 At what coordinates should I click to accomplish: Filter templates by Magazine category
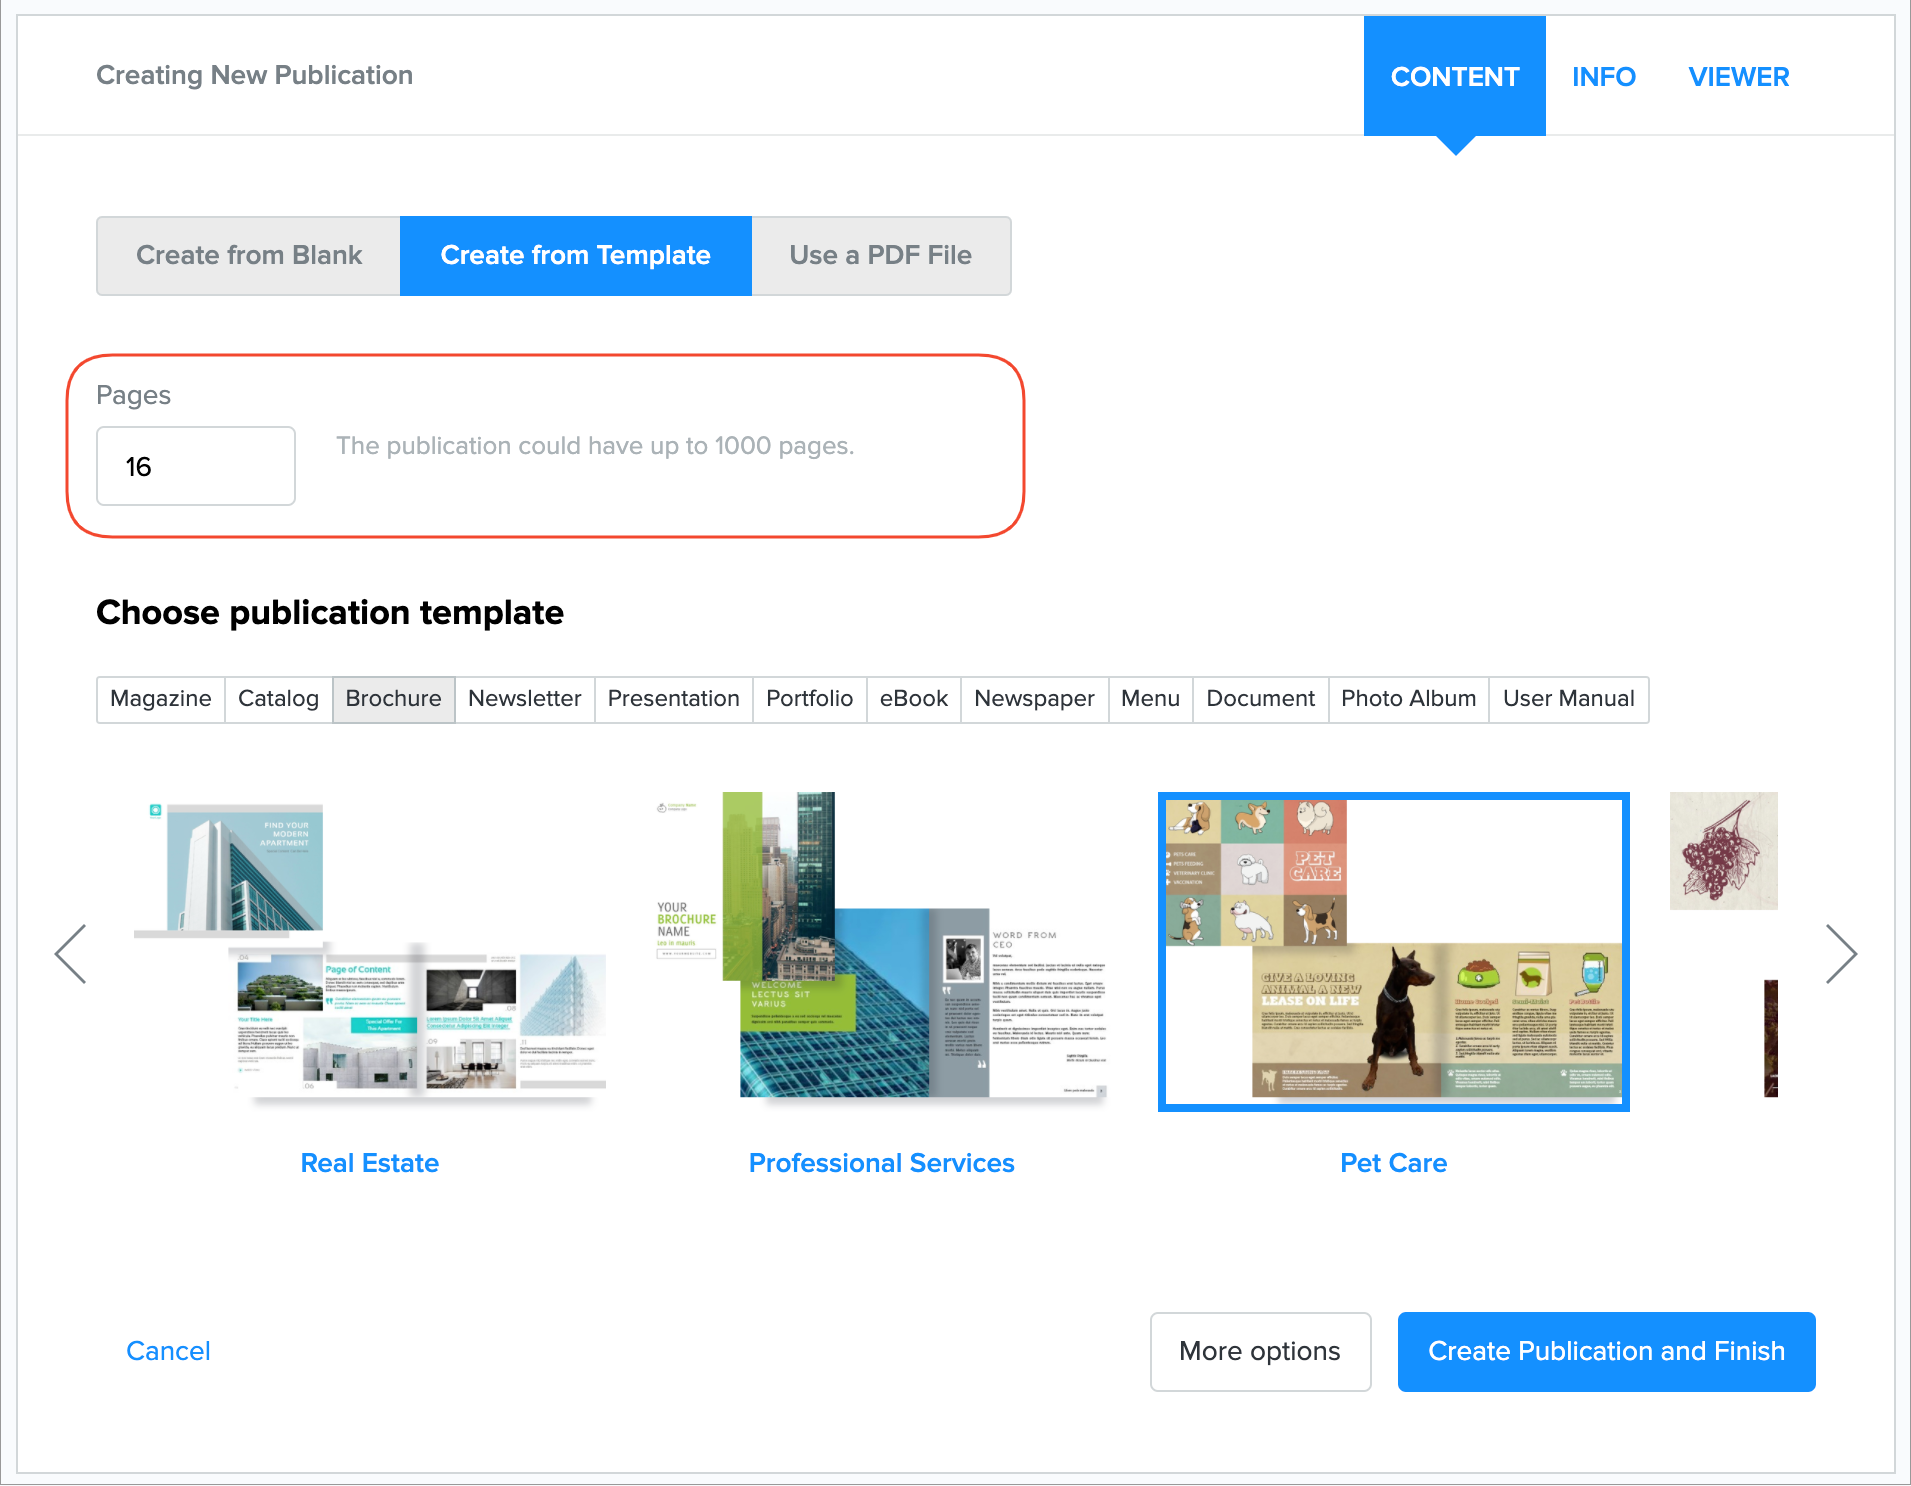pyautogui.click(x=161, y=699)
